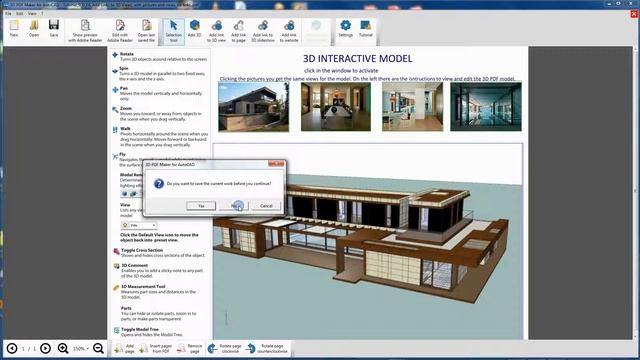Click the Pan instruction icon
The image size is (640, 360).
[115, 89]
